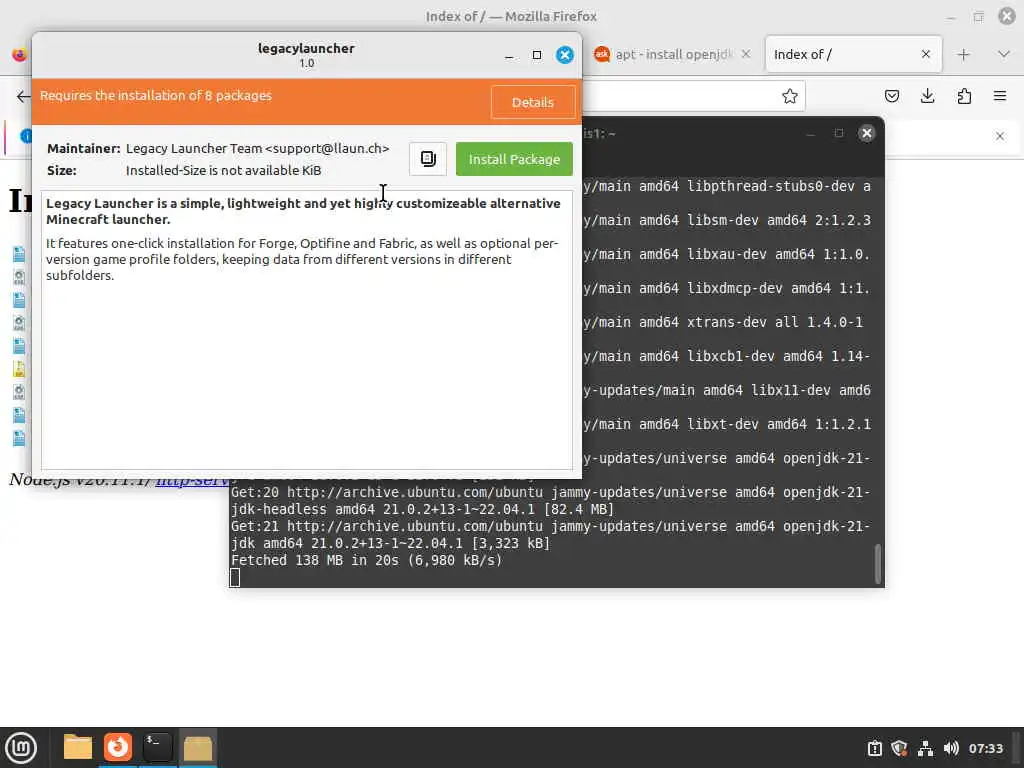Screen dimensions: 1024x768
Task: Click the libsm-dev terminal line
Action: [727, 220]
